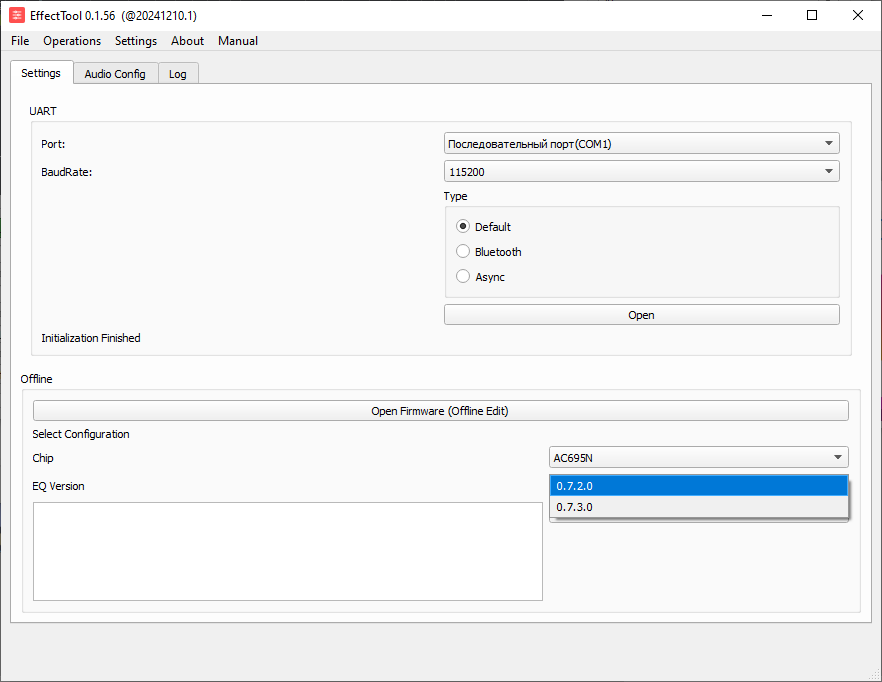Expand the Port dropdown list

(641, 144)
